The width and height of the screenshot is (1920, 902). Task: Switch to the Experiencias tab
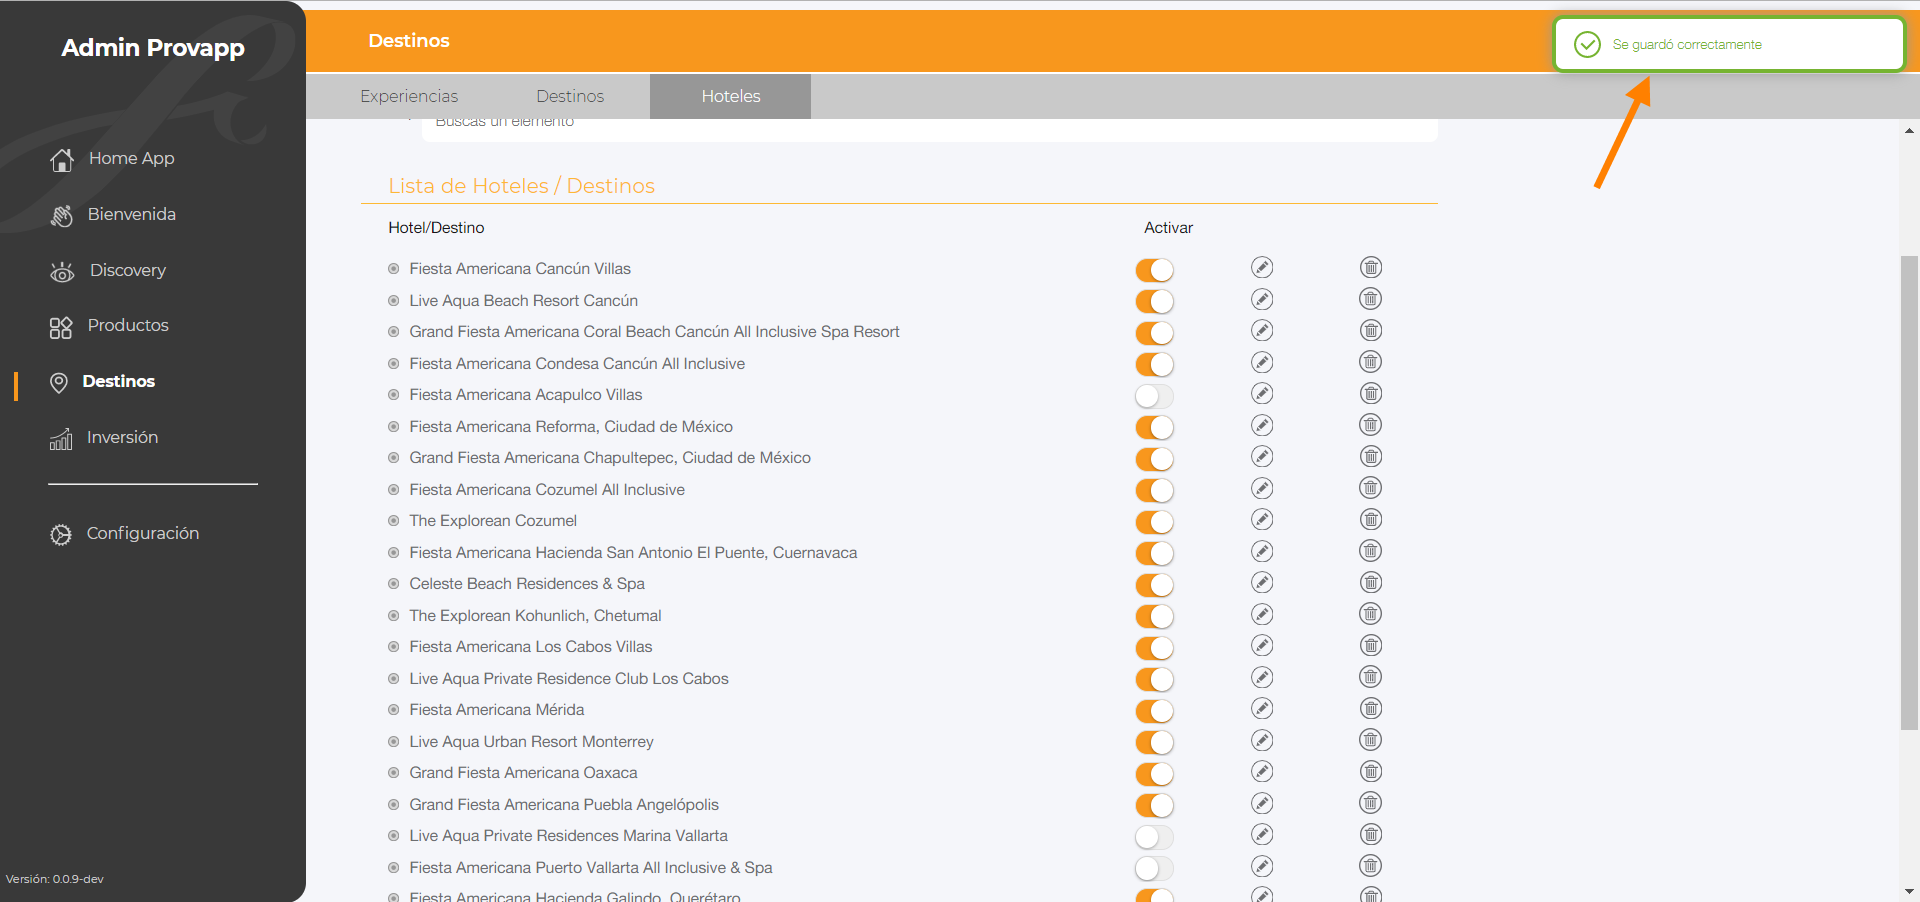click(409, 96)
